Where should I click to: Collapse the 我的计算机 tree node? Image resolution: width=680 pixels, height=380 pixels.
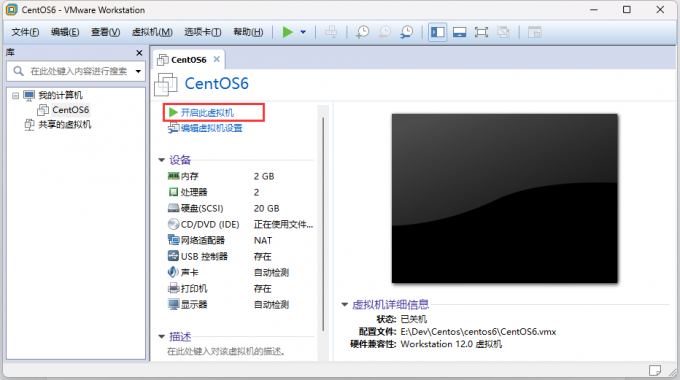(16, 95)
